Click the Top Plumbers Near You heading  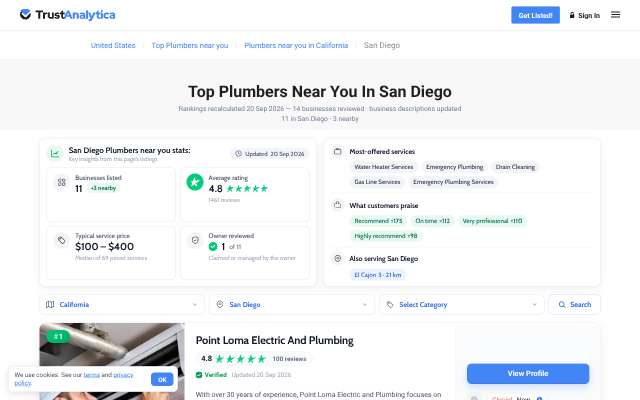click(320, 92)
